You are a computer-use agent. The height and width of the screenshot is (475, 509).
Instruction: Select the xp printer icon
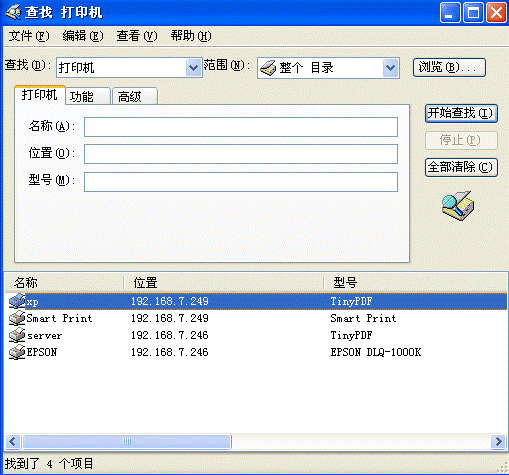click(17, 301)
